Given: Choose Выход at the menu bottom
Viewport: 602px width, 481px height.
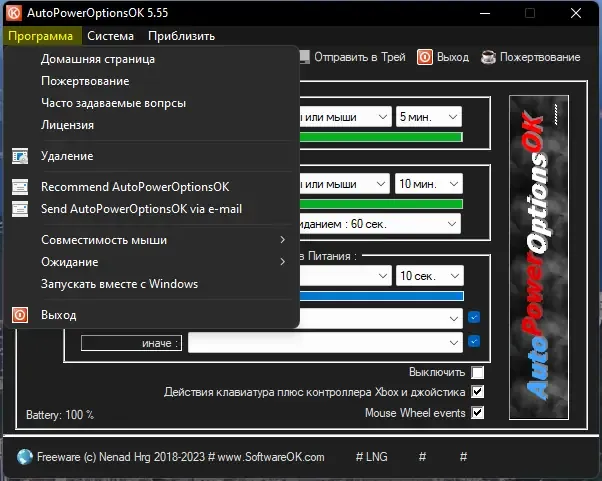Looking at the screenshot, I should (x=151, y=315).
